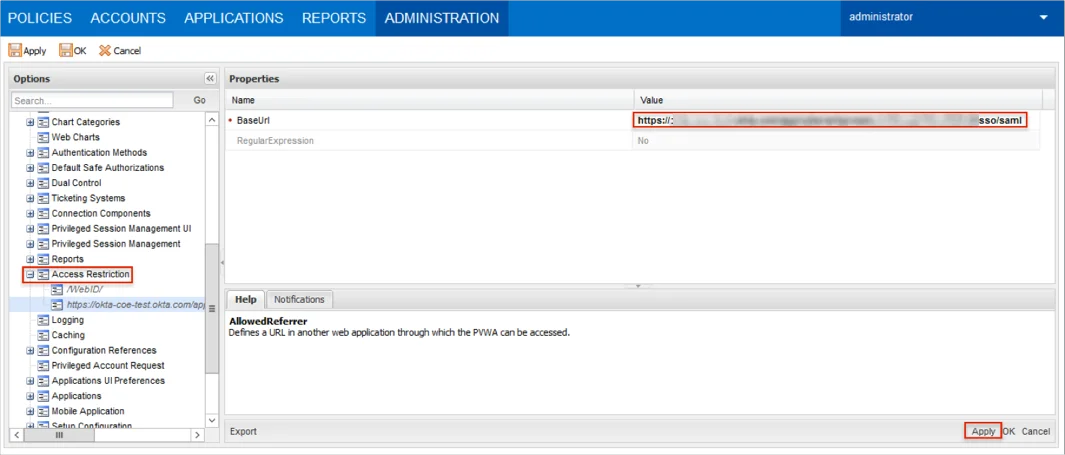Click the tree scroll up arrow

[211, 120]
